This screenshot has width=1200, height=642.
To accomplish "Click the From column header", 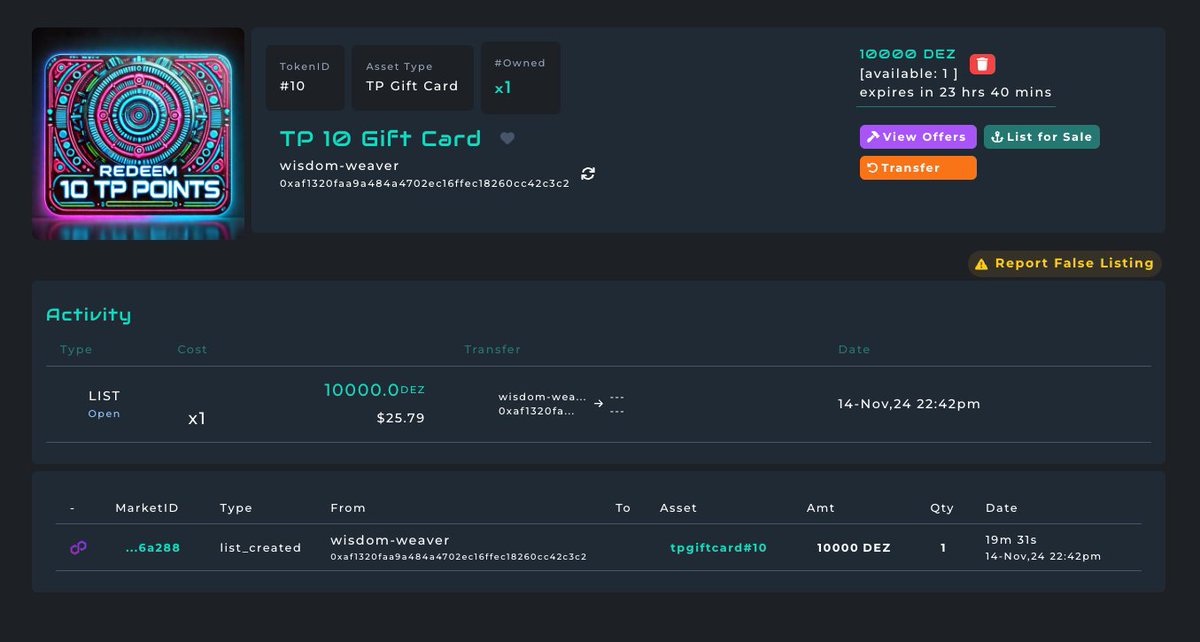I will [x=348, y=508].
